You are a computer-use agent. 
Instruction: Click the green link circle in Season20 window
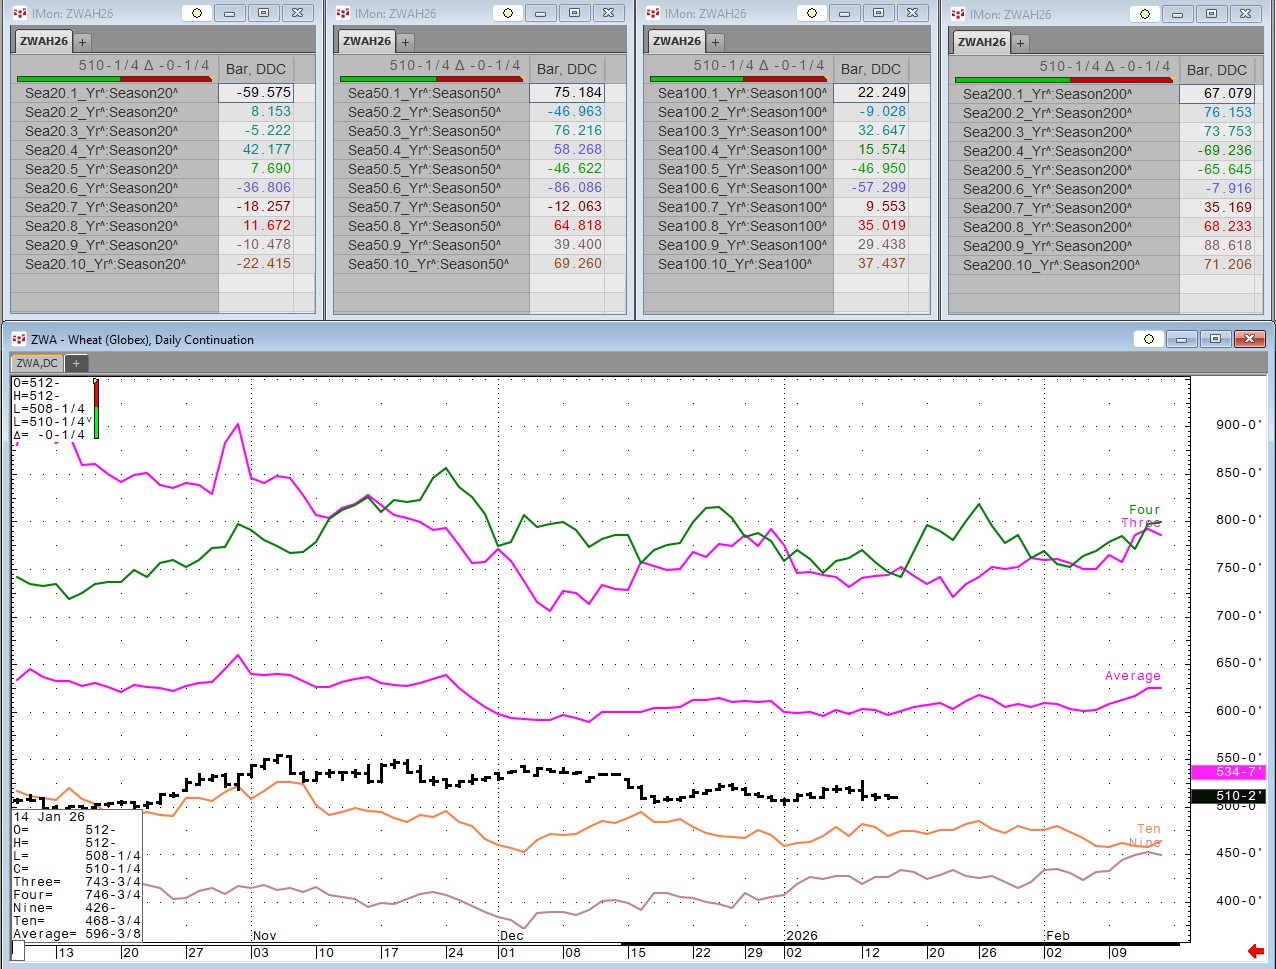(x=197, y=13)
